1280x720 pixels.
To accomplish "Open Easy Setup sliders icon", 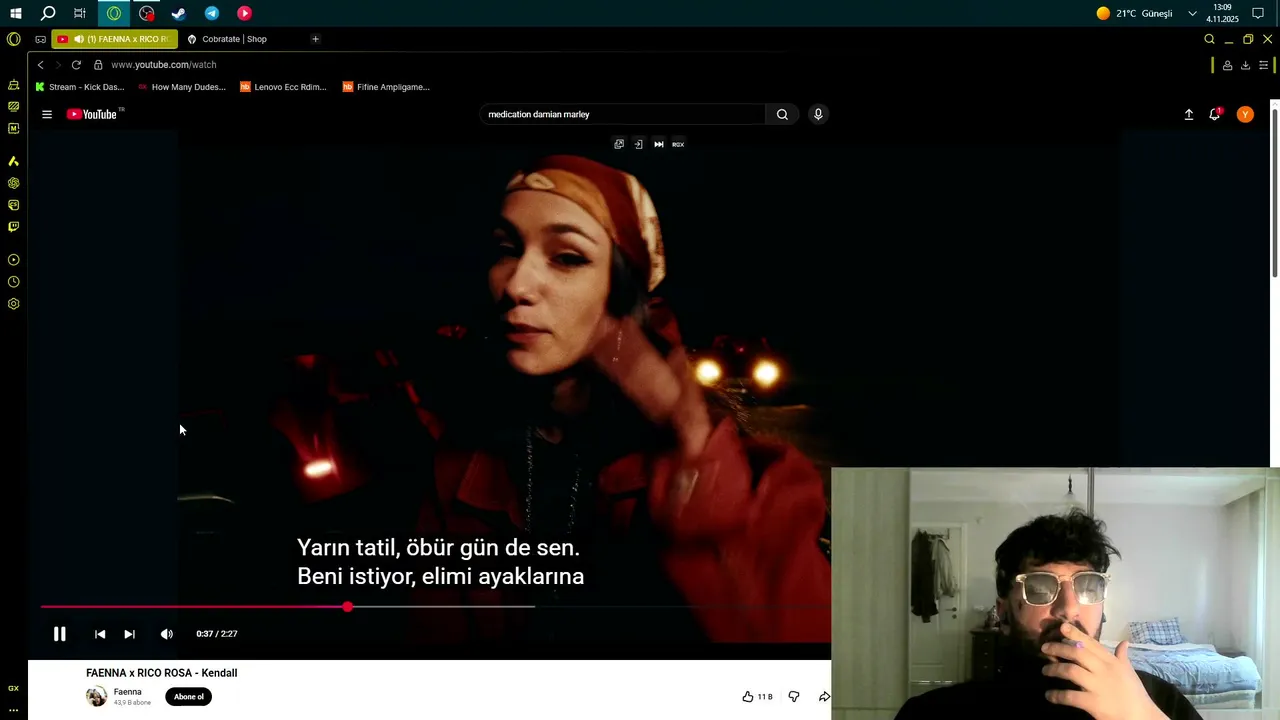I will point(1264,65).
